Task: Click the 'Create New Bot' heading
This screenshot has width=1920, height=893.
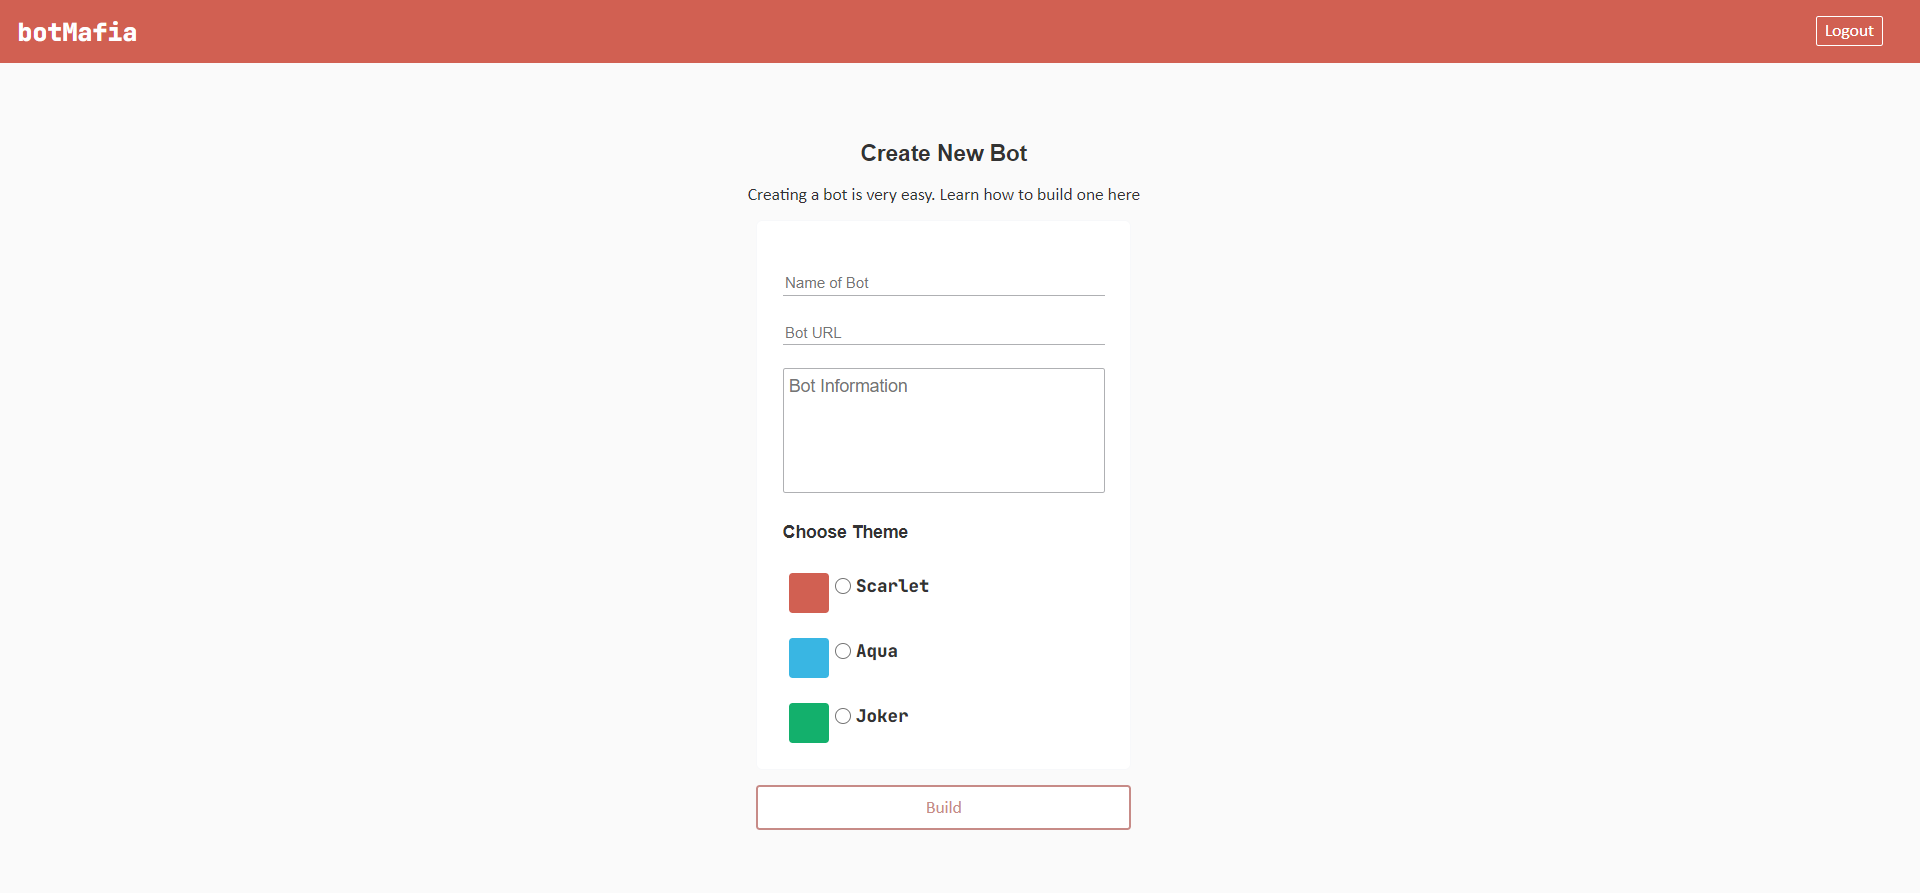Action: point(943,153)
